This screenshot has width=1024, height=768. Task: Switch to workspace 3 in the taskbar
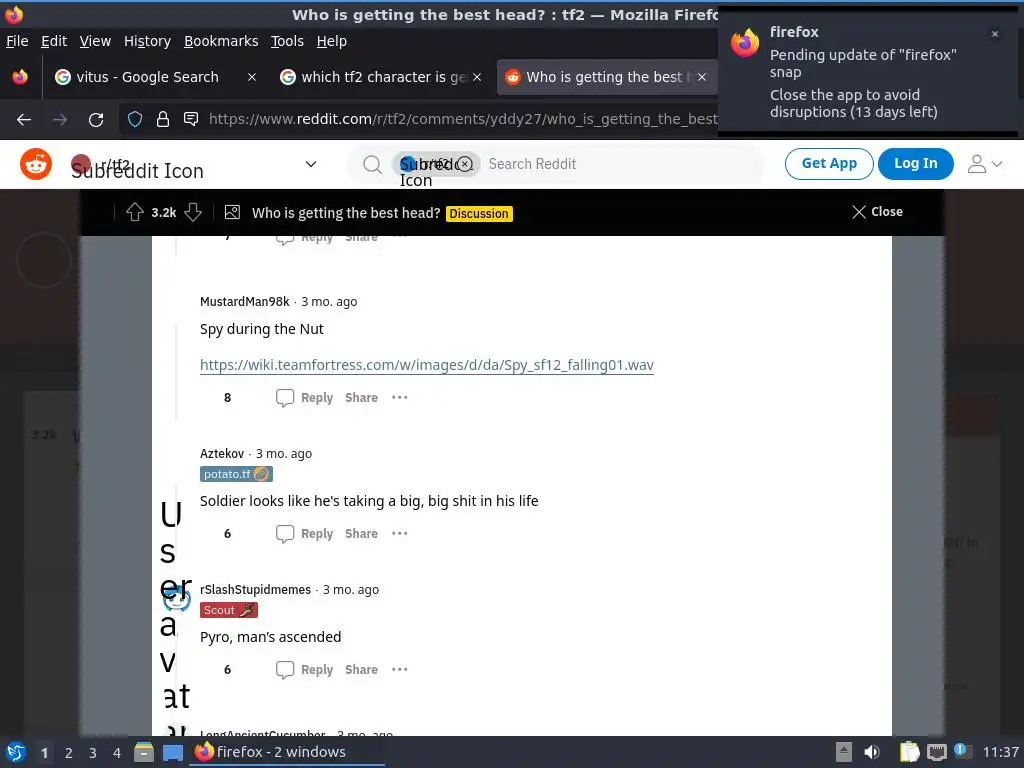tap(93, 753)
